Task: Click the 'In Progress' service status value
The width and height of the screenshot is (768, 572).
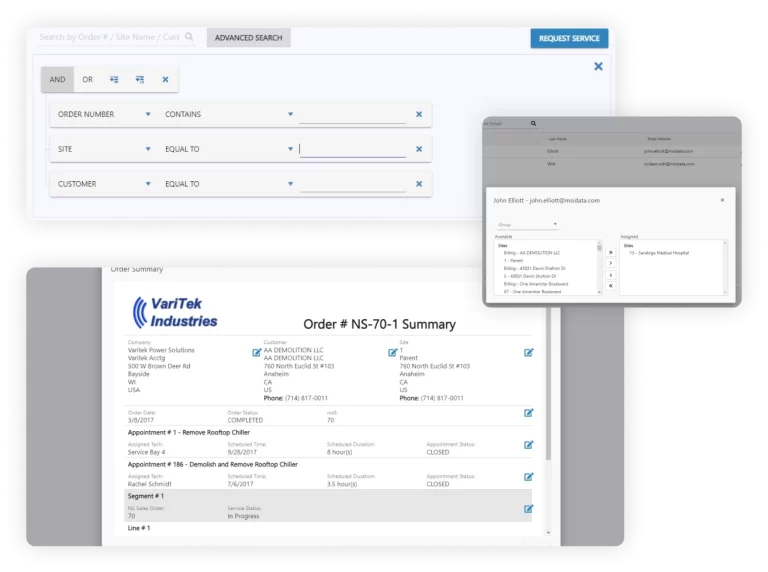Action: click(243, 516)
